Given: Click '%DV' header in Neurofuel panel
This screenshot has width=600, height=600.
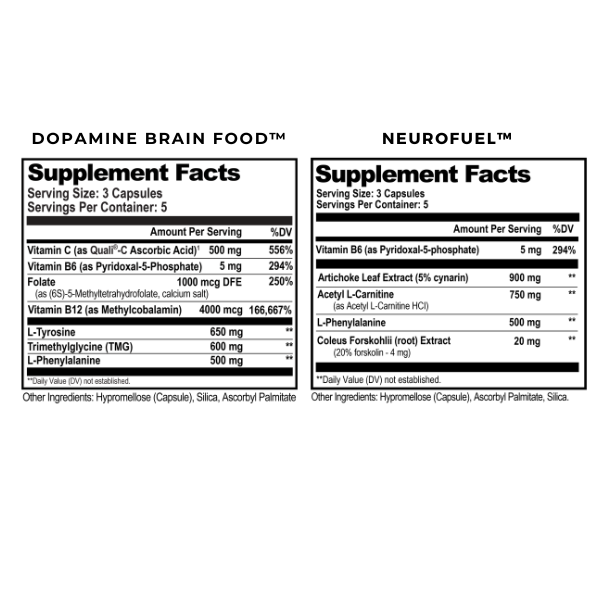Looking at the screenshot, I should (x=563, y=229).
